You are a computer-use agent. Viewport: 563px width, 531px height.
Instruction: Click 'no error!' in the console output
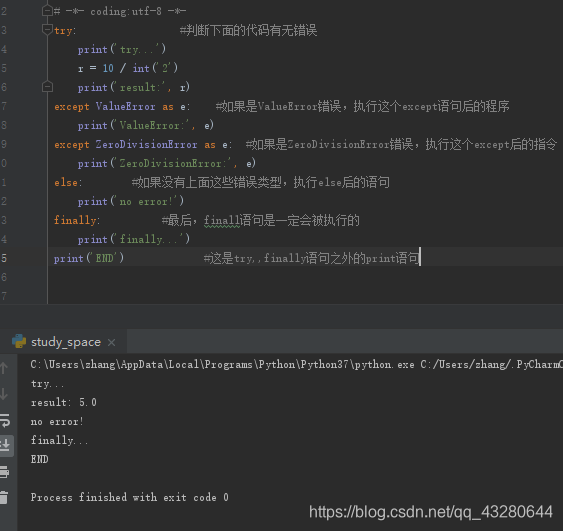pyautogui.click(x=57, y=421)
